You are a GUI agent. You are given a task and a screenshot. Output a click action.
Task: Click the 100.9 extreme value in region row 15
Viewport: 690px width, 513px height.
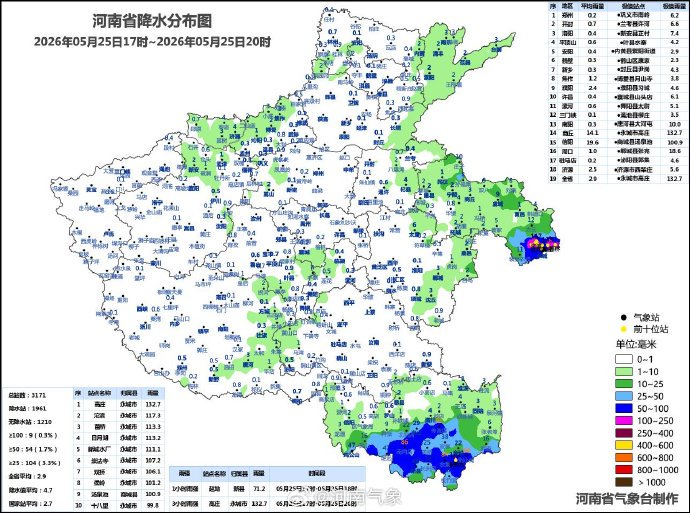tap(675, 143)
